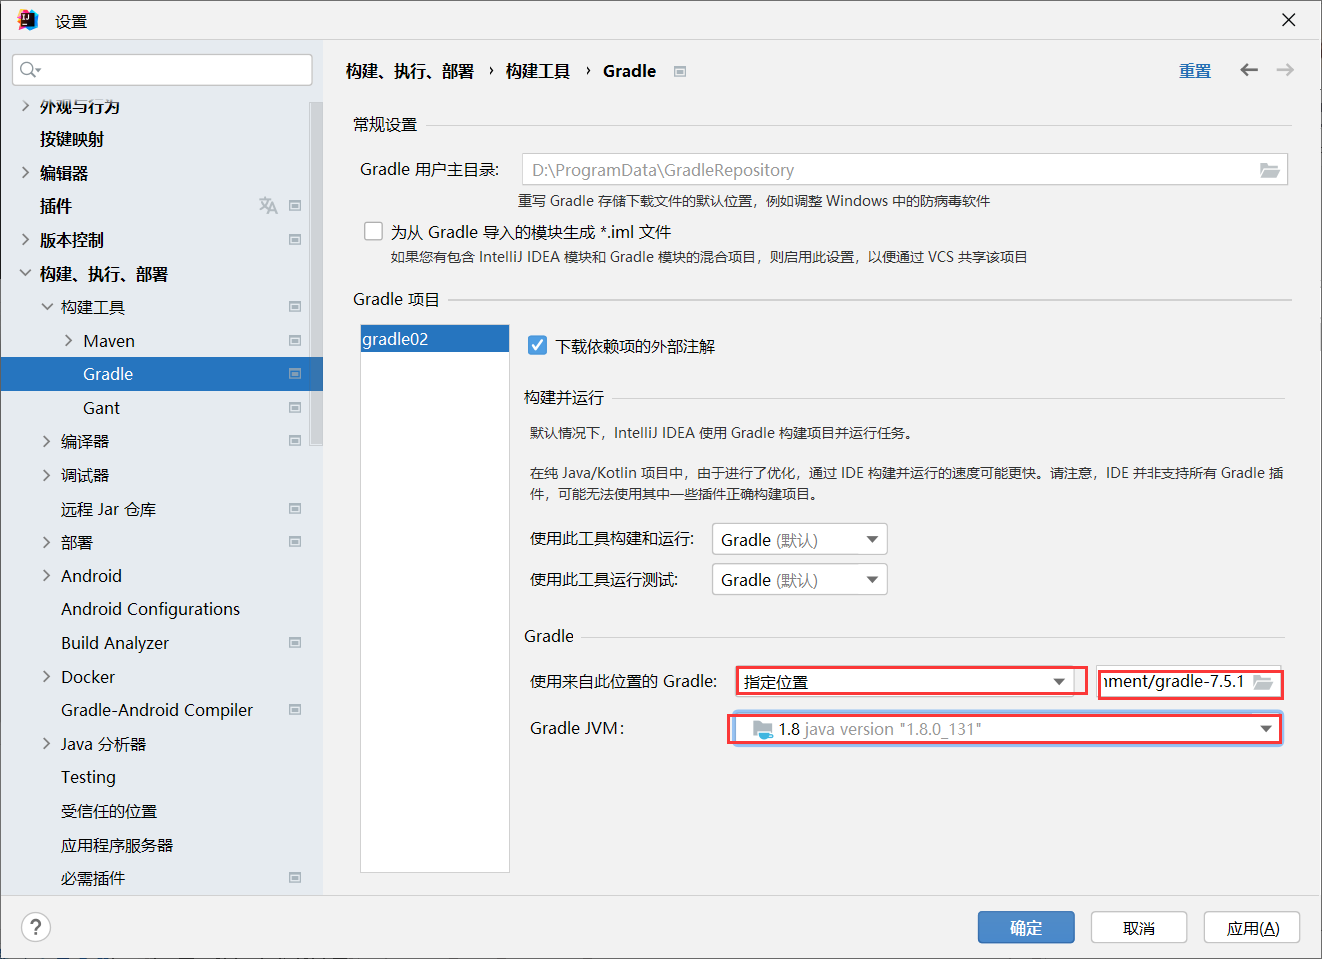Click the project-level icon beside Build Analyzer
The height and width of the screenshot is (959, 1322).
click(295, 642)
